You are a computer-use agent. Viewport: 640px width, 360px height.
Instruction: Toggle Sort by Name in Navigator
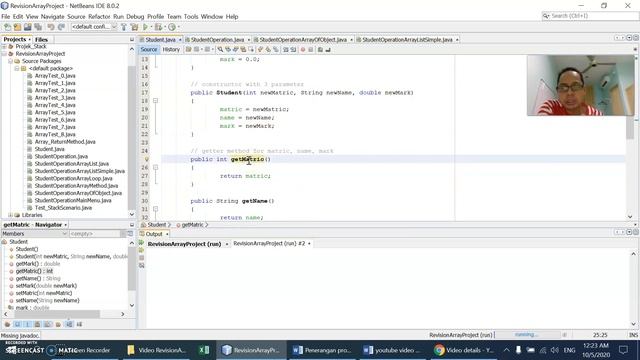tap(69, 324)
